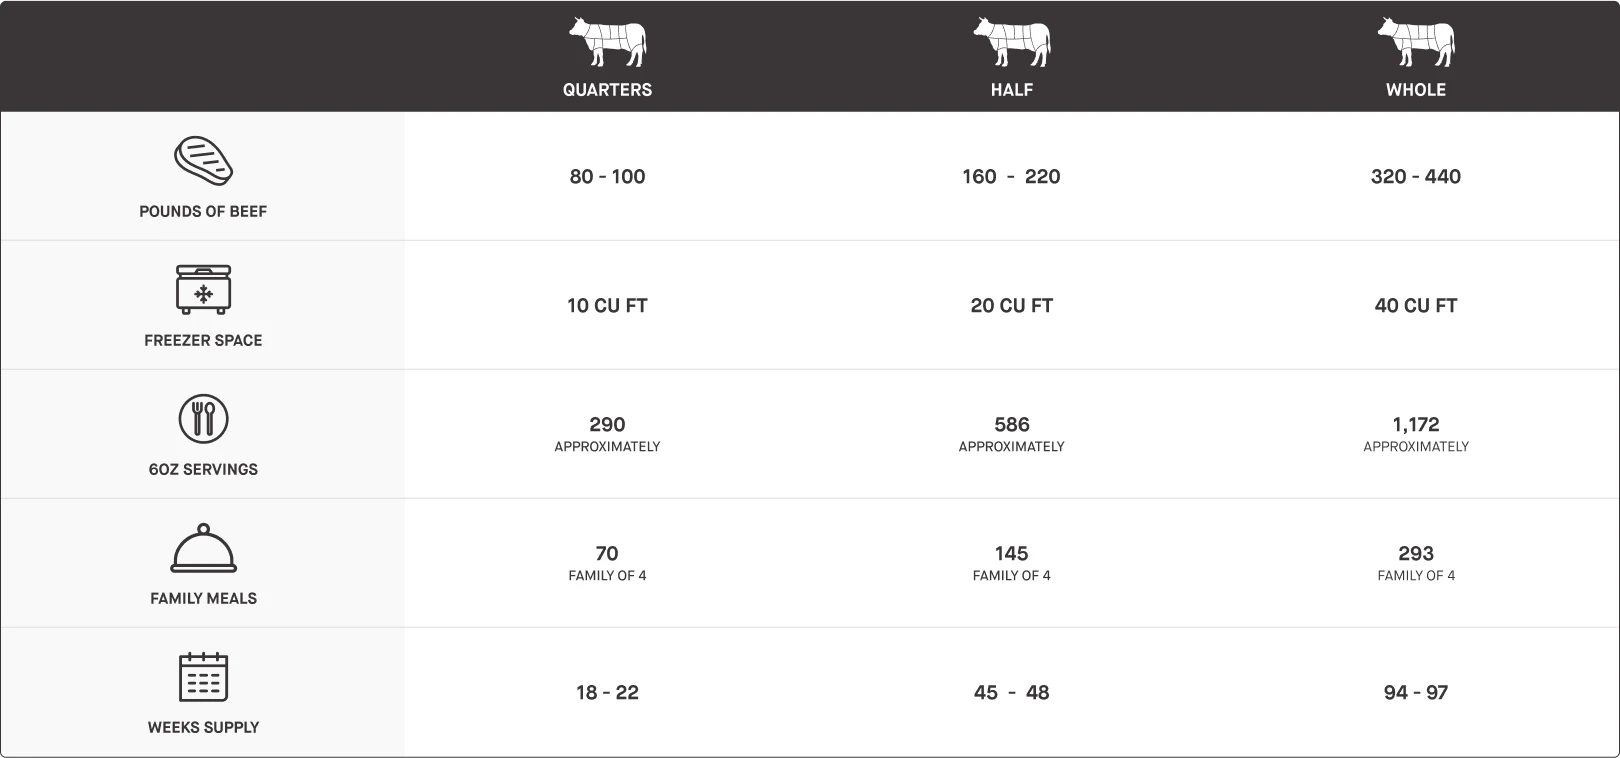Click the calendar Weeks Supply icon

coord(203,677)
